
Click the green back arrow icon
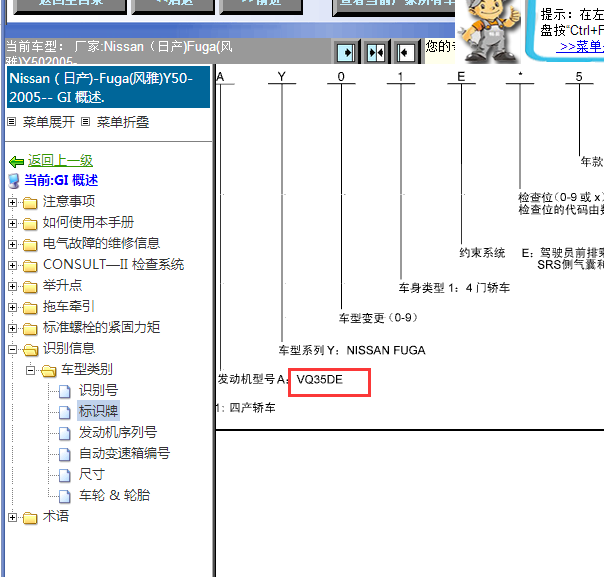click(x=16, y=162)
